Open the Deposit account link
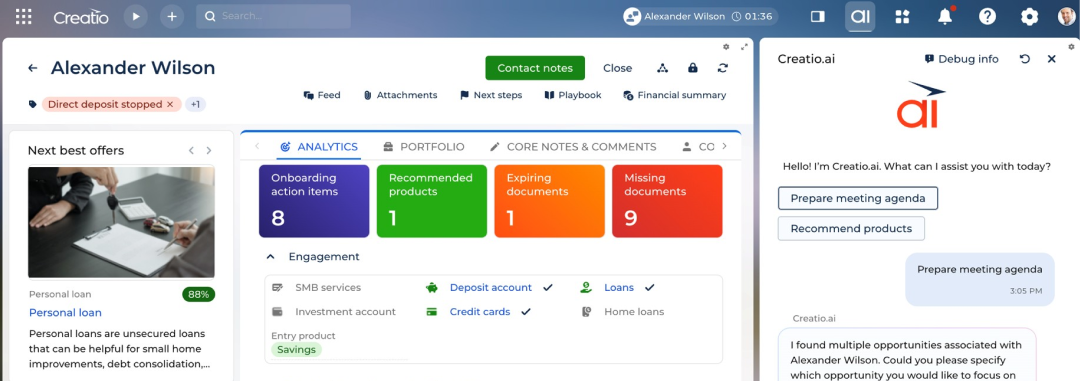The height and width of the screenshot is (381, 1080). click(x=490, y=287)
